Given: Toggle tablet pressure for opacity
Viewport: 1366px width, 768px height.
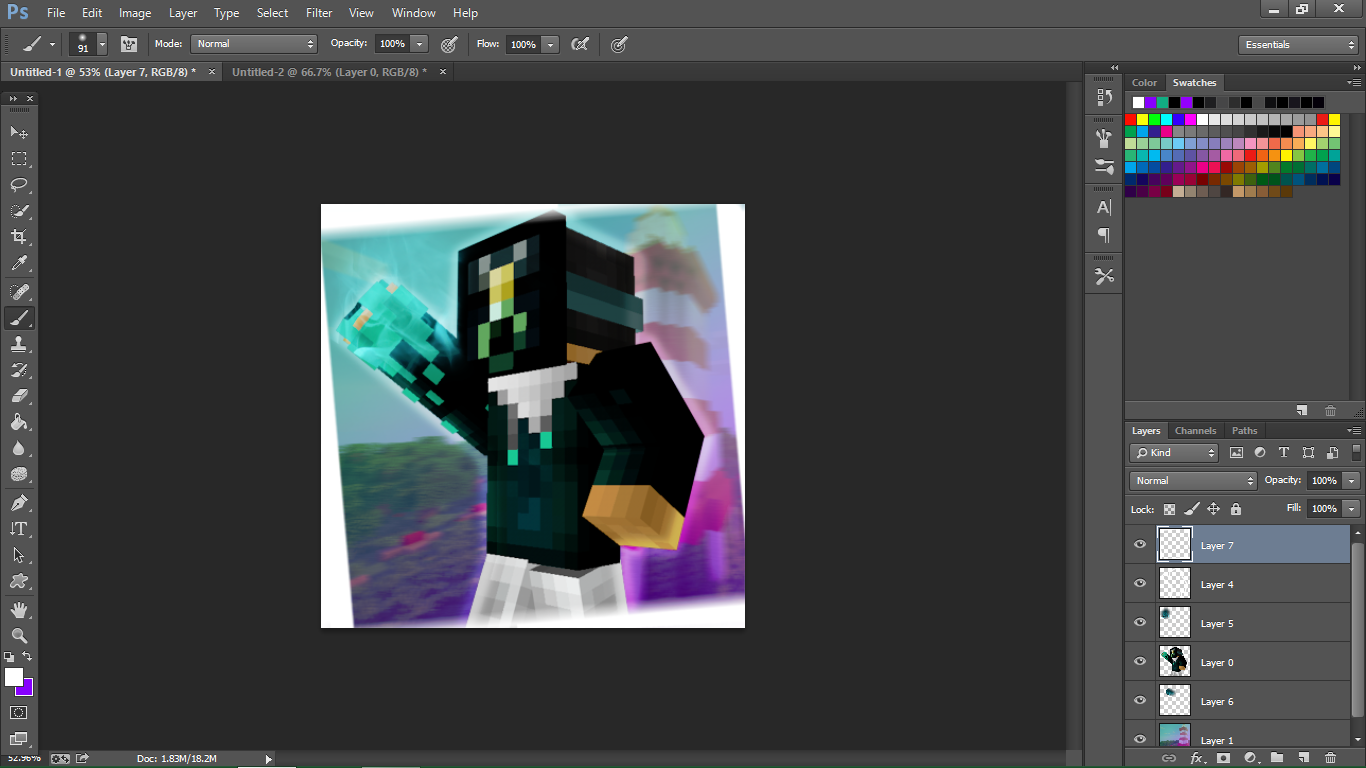Looking at the screenshot, I should (x=449, y=44).
